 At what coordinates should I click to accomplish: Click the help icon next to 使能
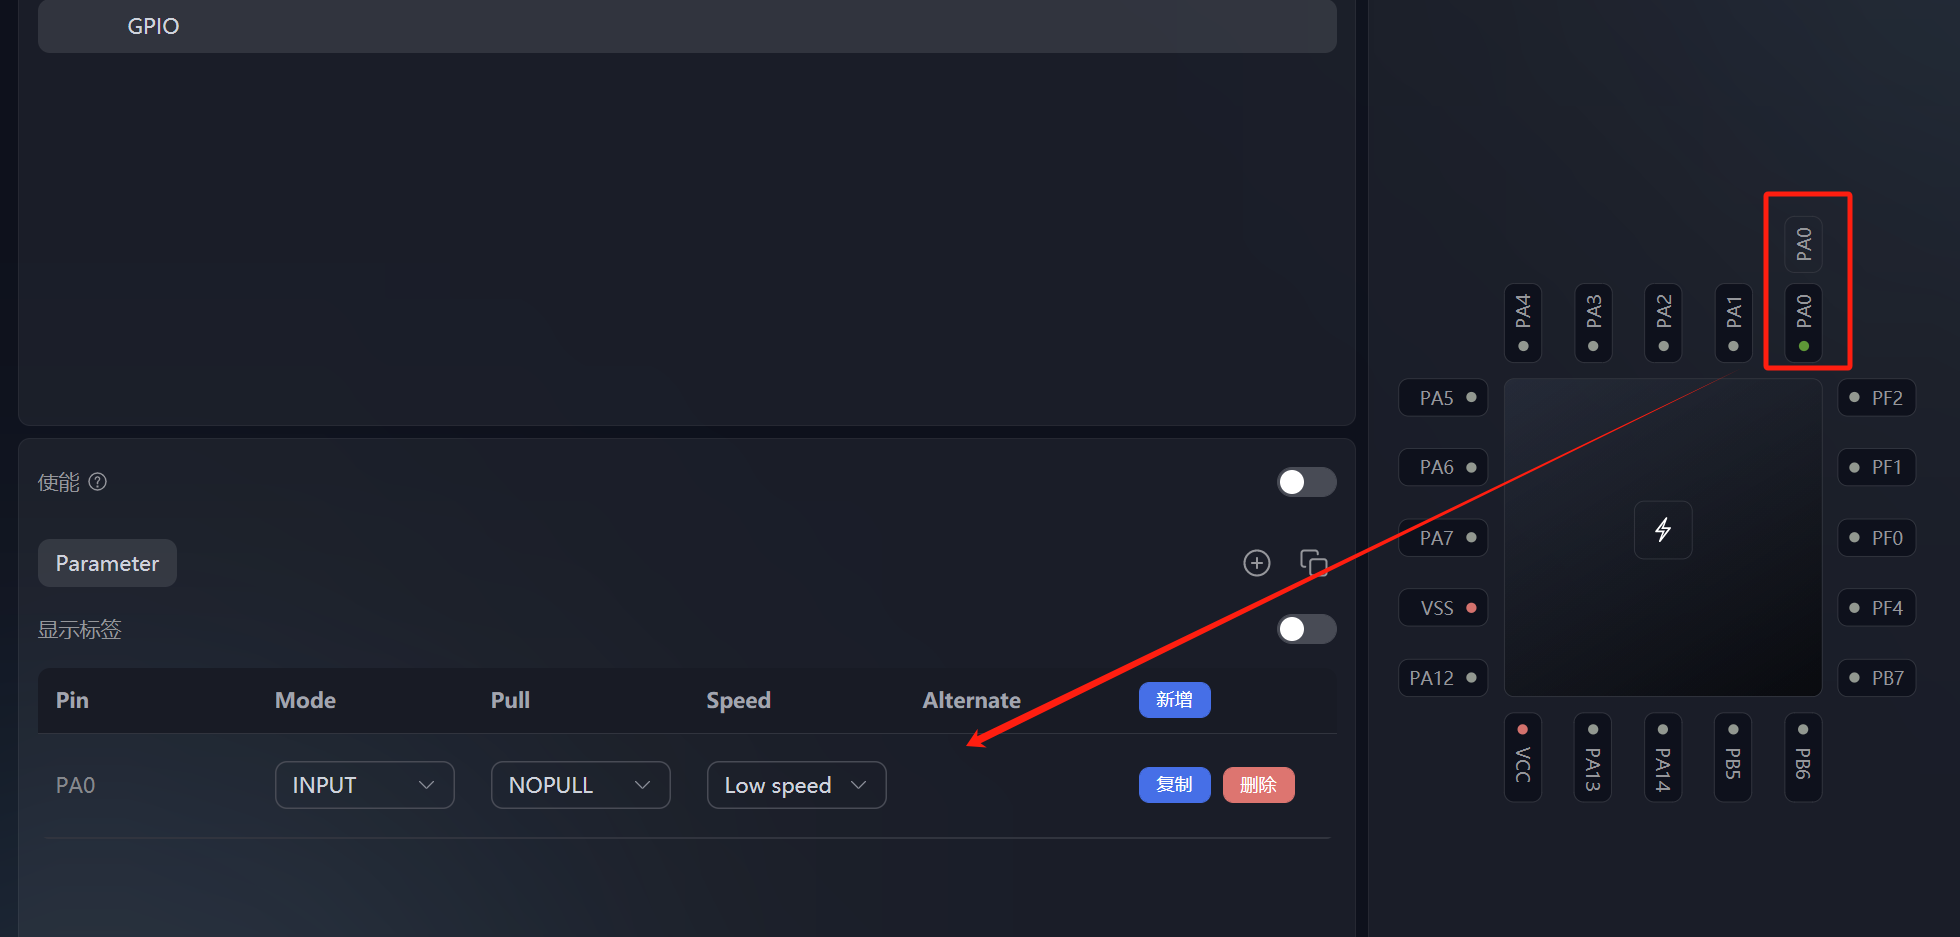(x=98, y=482)
